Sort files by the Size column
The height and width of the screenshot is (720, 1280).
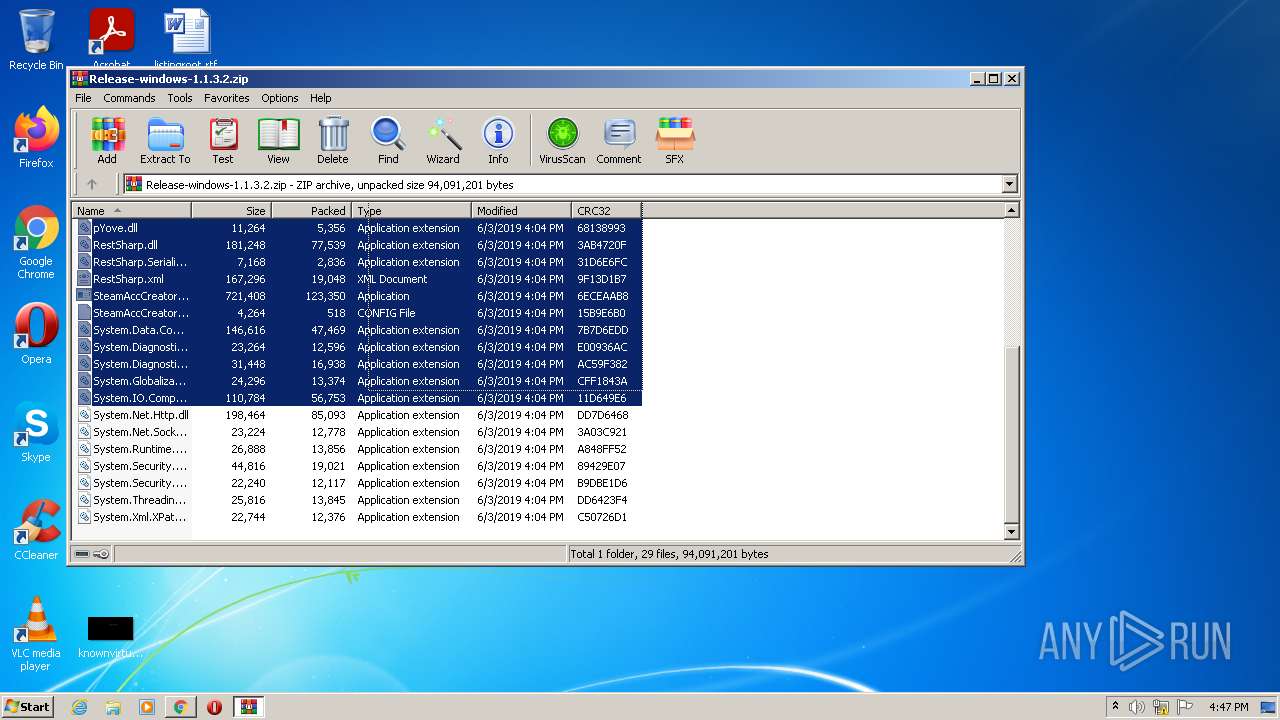coord(231,211)
